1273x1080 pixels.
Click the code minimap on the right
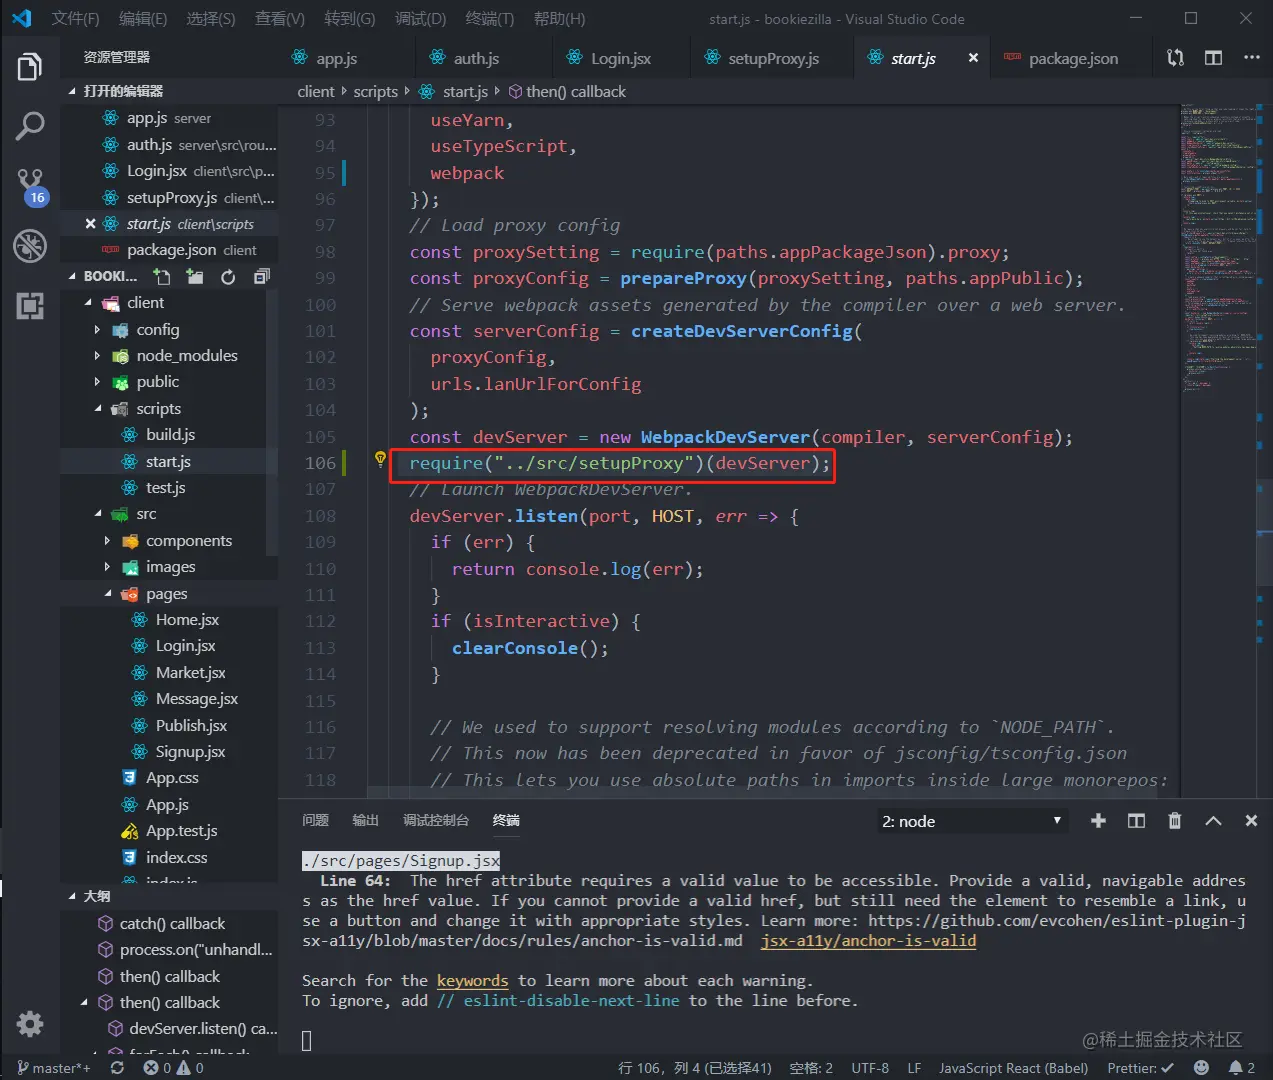pyautogui.click(x=1219, y=250)
